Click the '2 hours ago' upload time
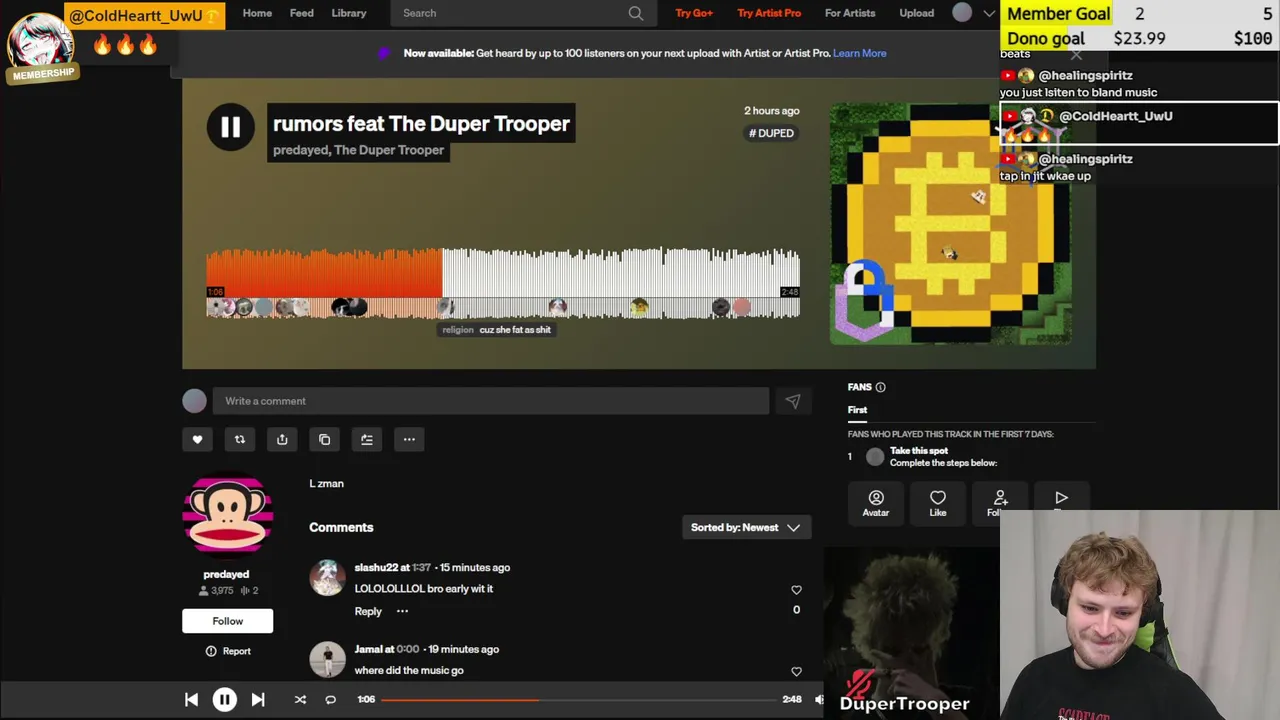Viewport: 1280px width, 720px height. (771, 111)
